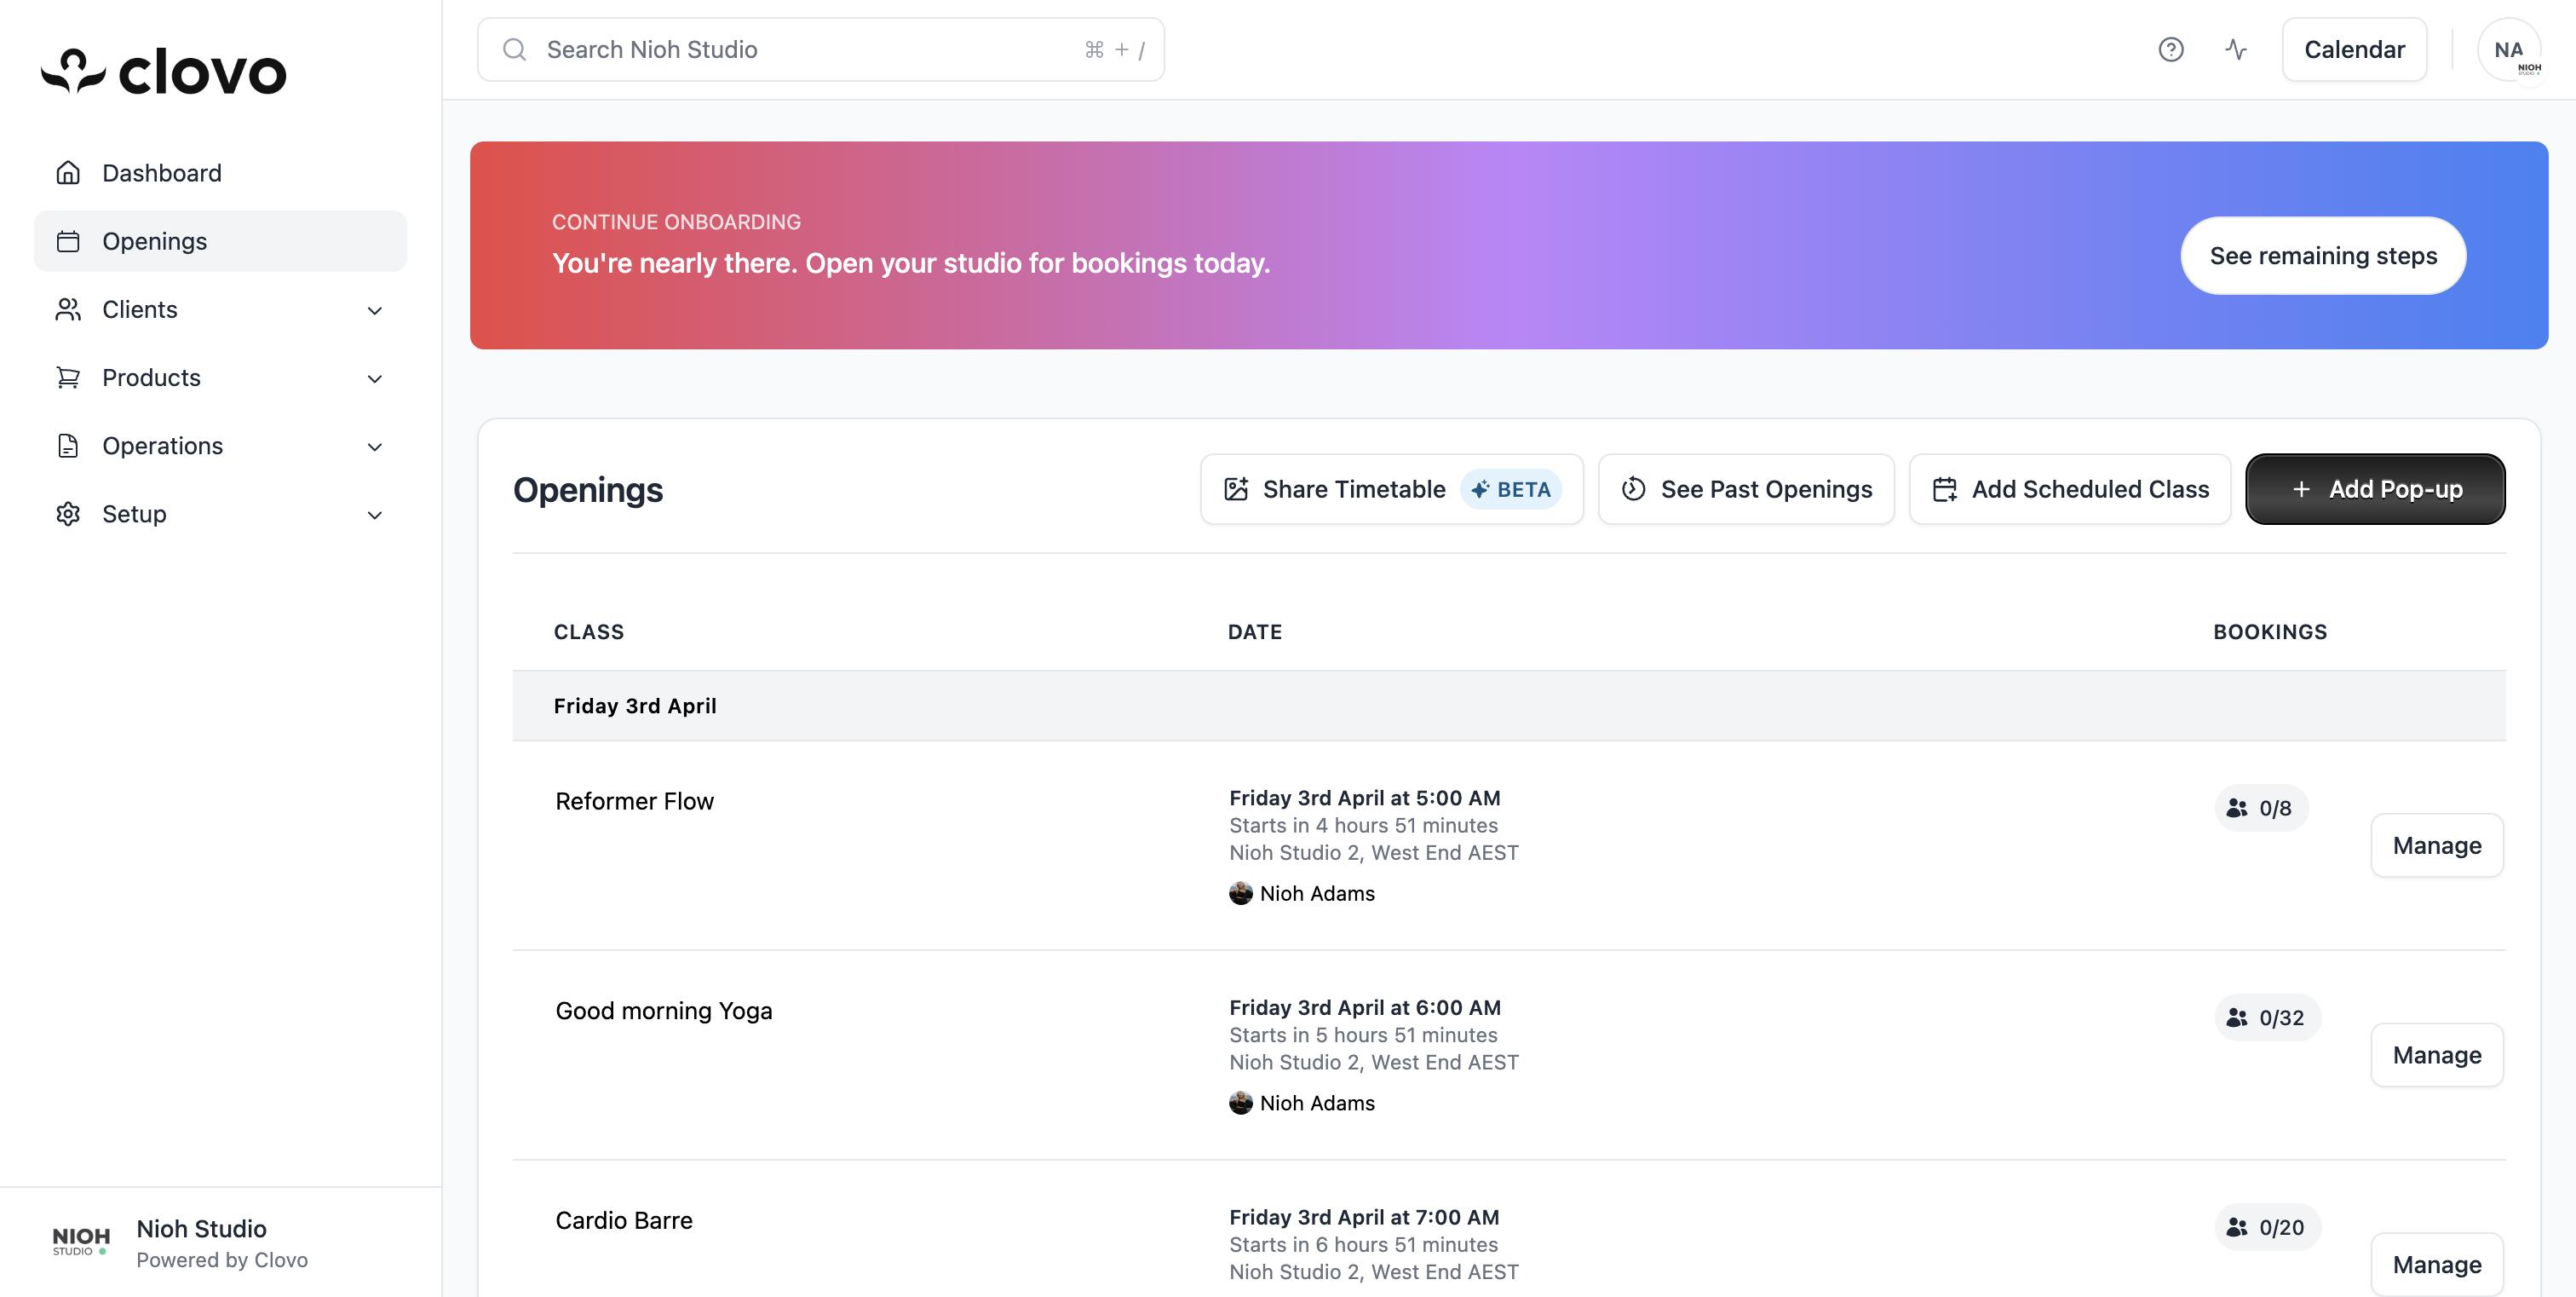
Task: Click the search magnifier icon
Action: (x=514, y=49)
